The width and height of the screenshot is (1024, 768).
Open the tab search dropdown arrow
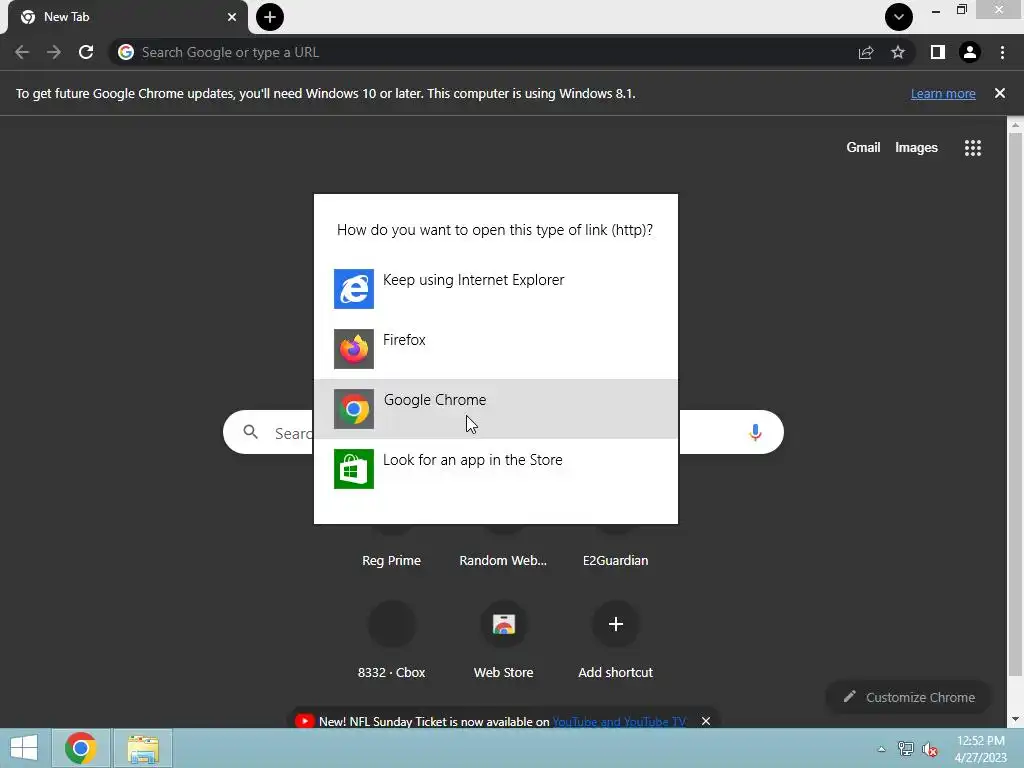click(899, 17)
